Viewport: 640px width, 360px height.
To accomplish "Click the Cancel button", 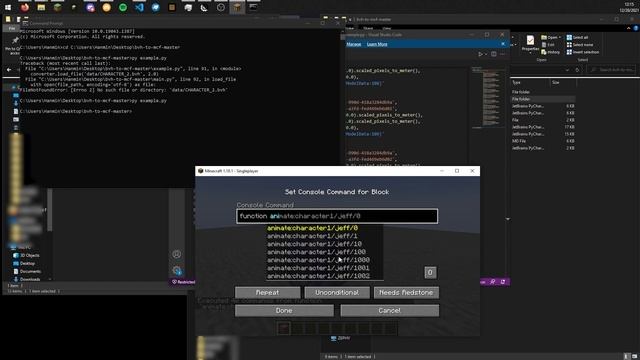I will tap(390, 311).
